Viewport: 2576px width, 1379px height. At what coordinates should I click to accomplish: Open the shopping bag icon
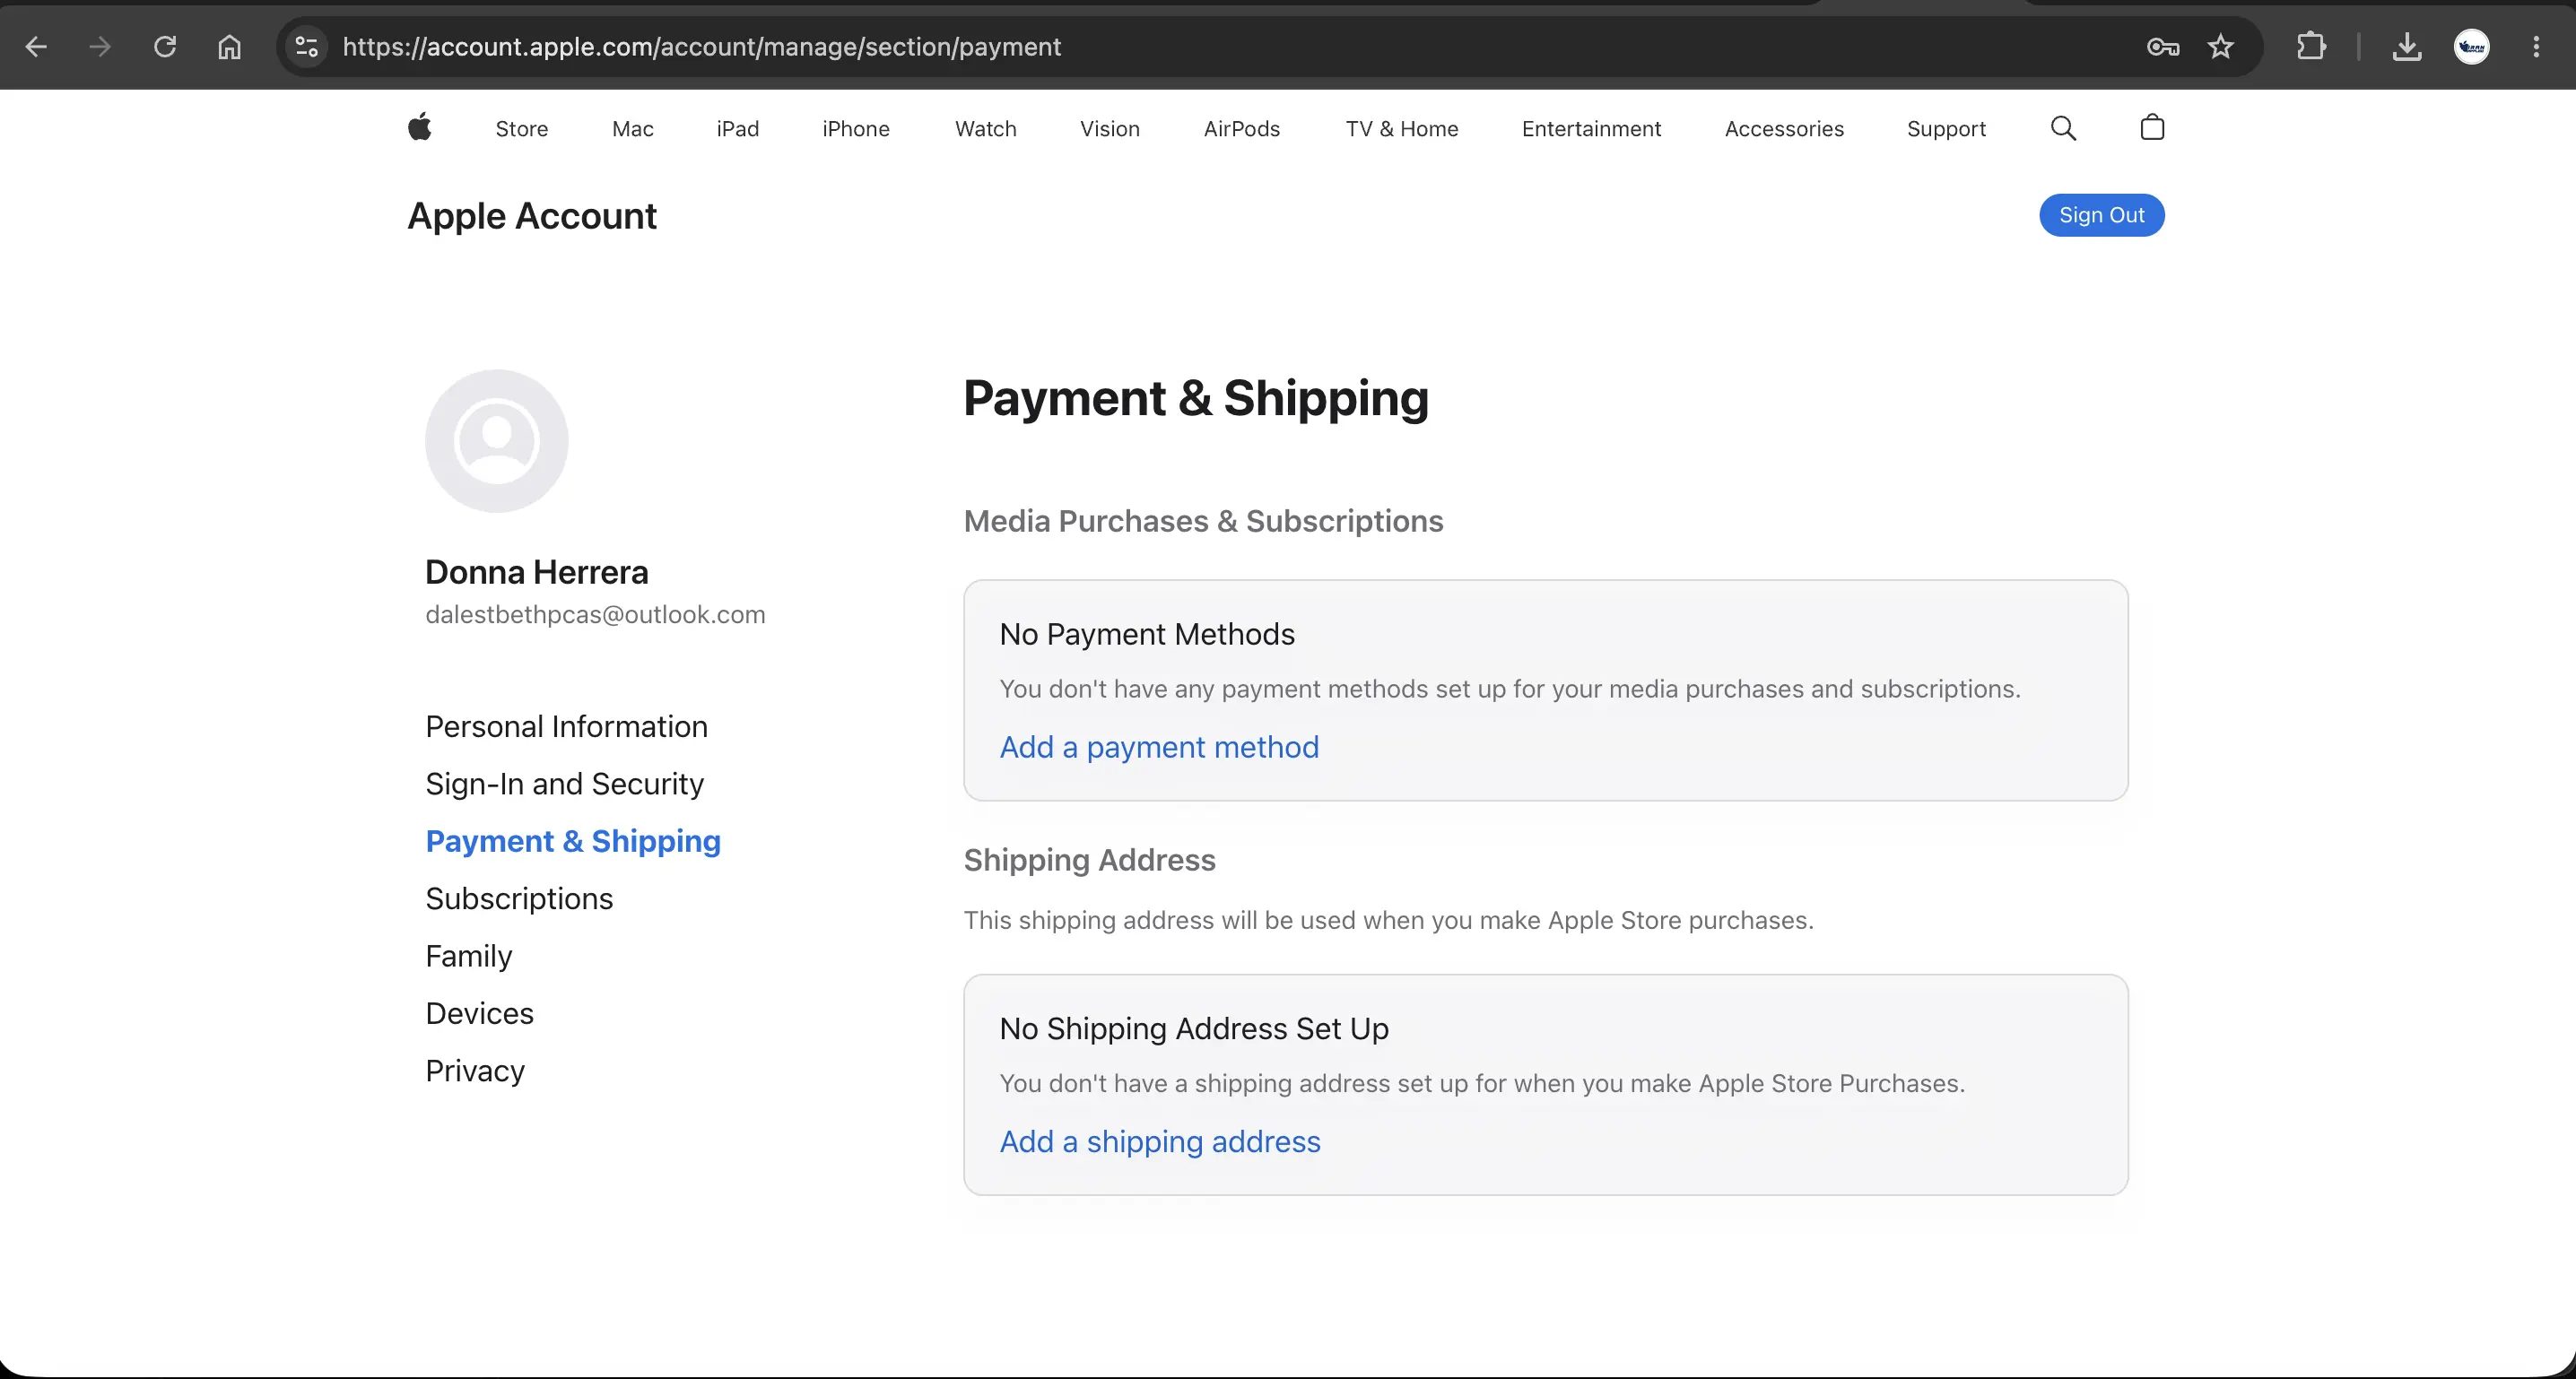(x=2152, y=127)
